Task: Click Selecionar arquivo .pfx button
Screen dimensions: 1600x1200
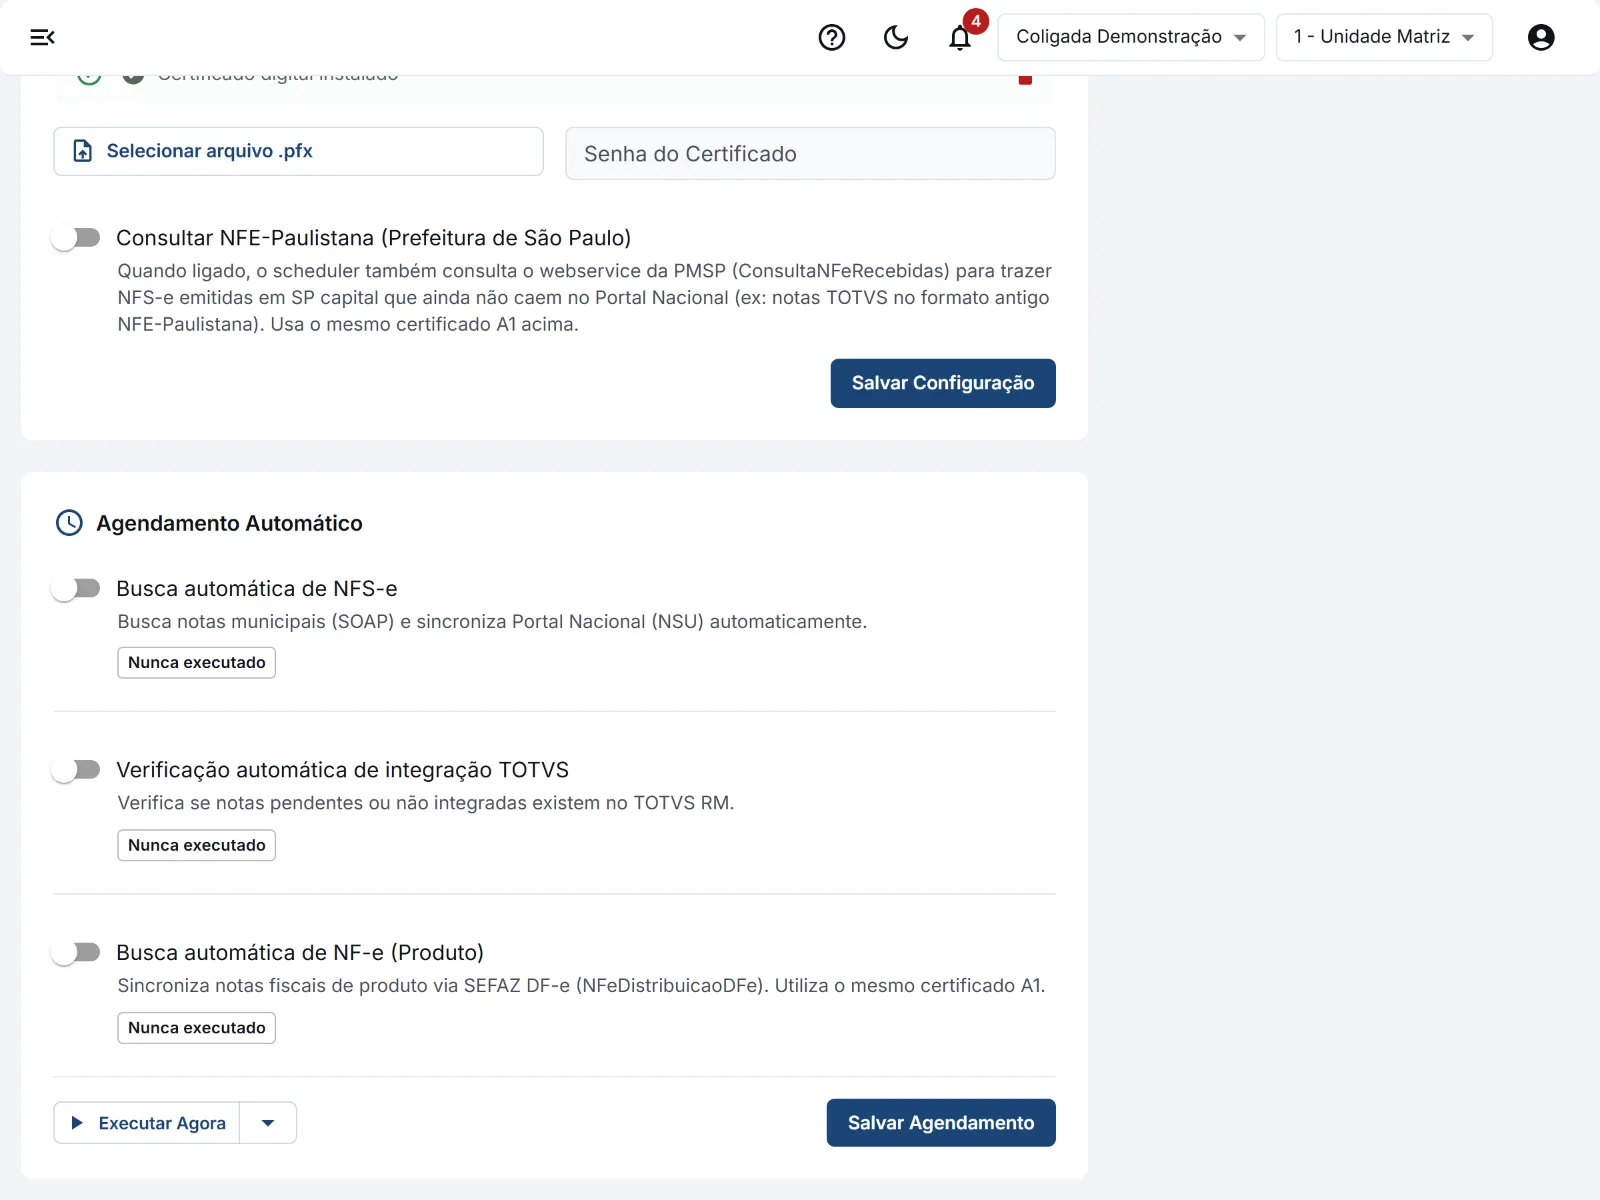Action: [x=298, y=151]
